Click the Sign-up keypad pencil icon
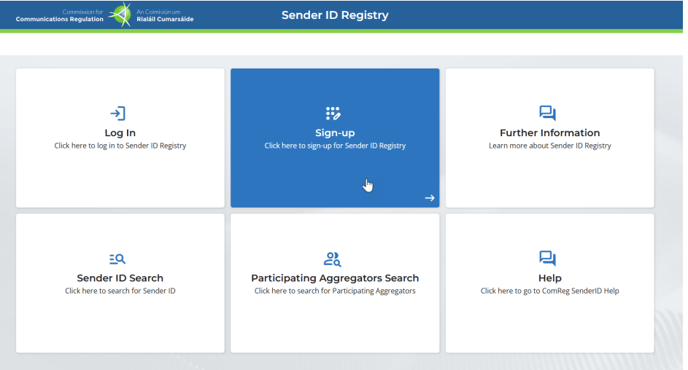 333,113
